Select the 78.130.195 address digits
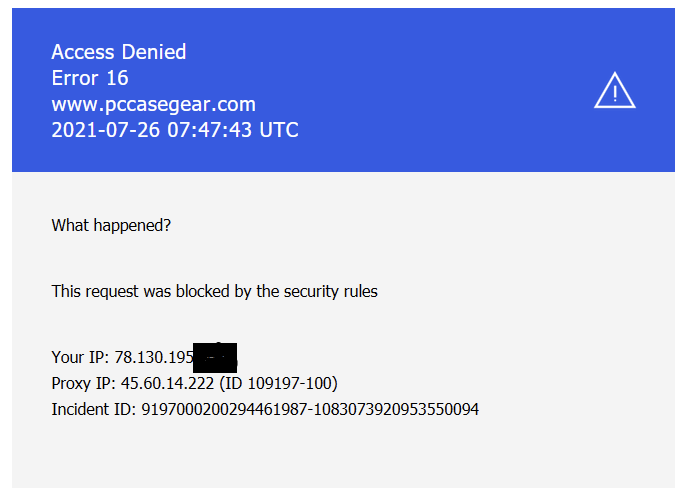The height and width of the screenshot is (500, 685). pyautogui.click(x=153, y=357)
